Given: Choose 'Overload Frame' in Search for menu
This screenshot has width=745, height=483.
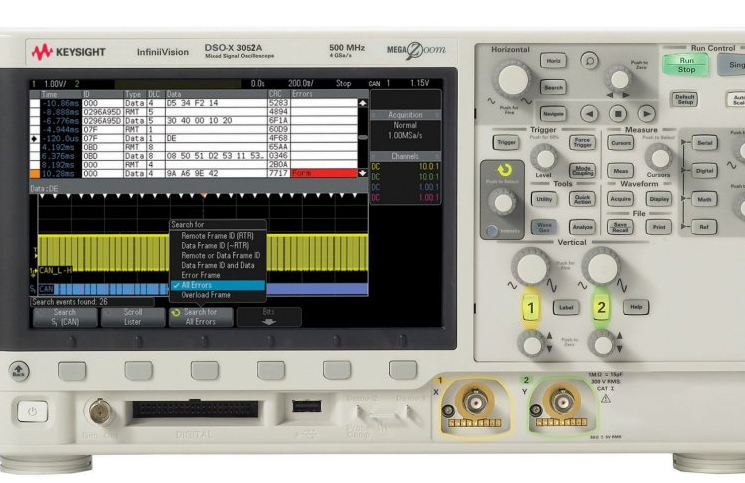Looking at the screenshot, I should 218,295.
